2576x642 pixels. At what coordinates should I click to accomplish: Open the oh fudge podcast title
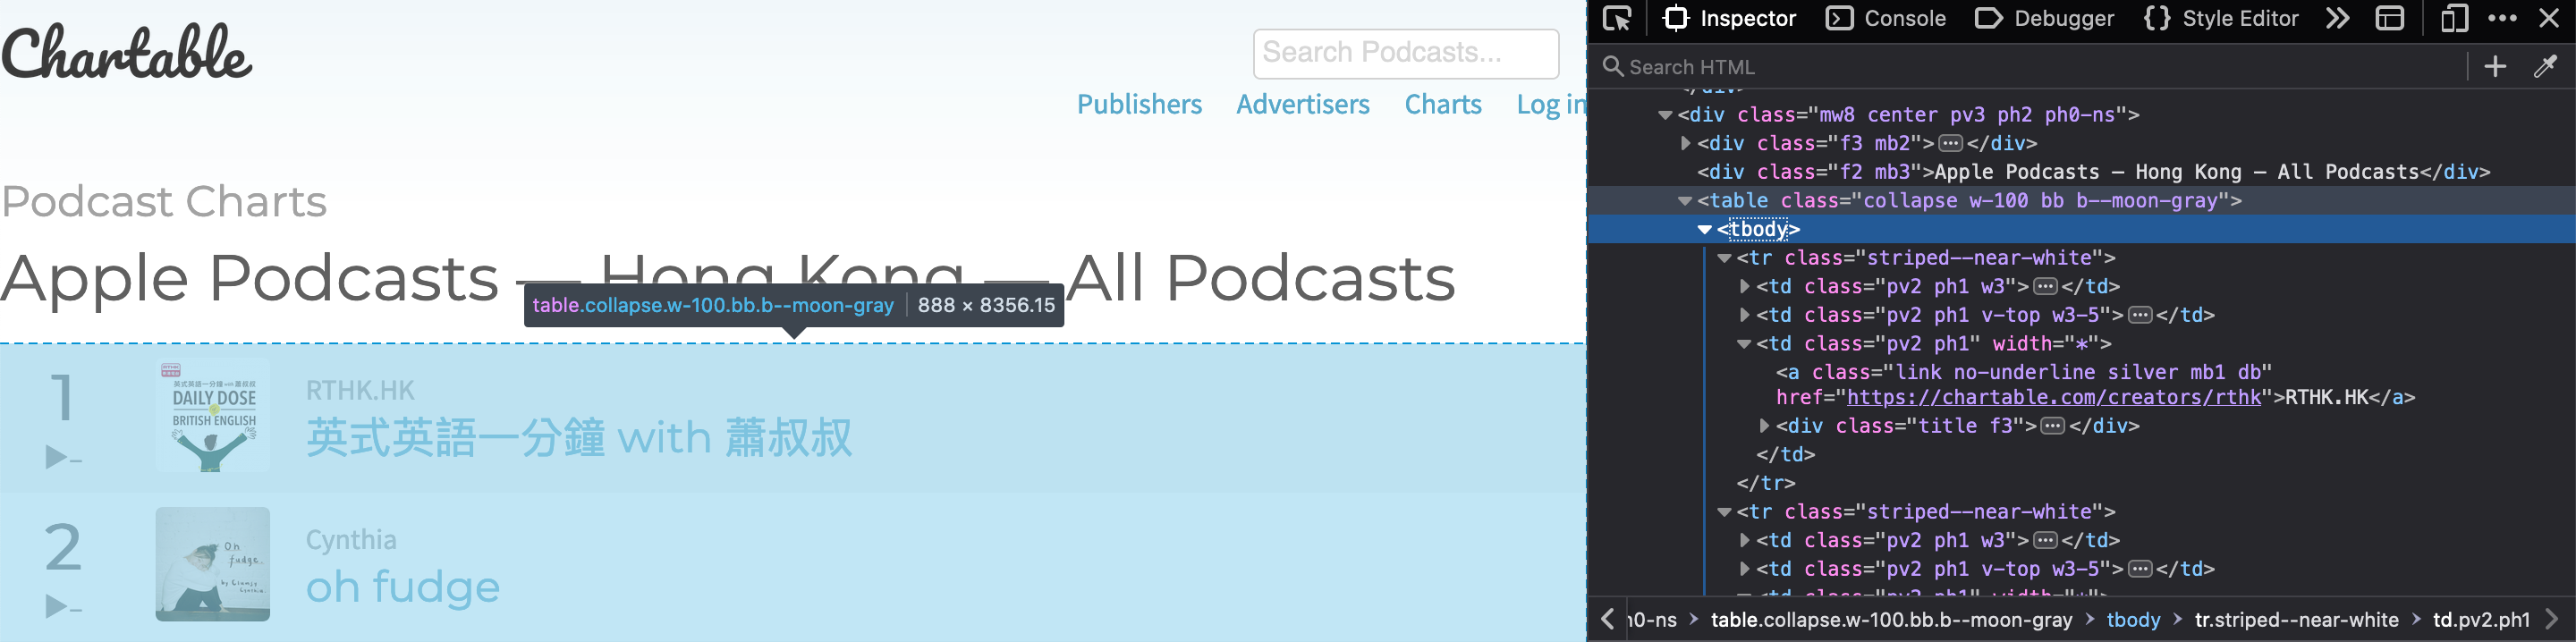402,587
